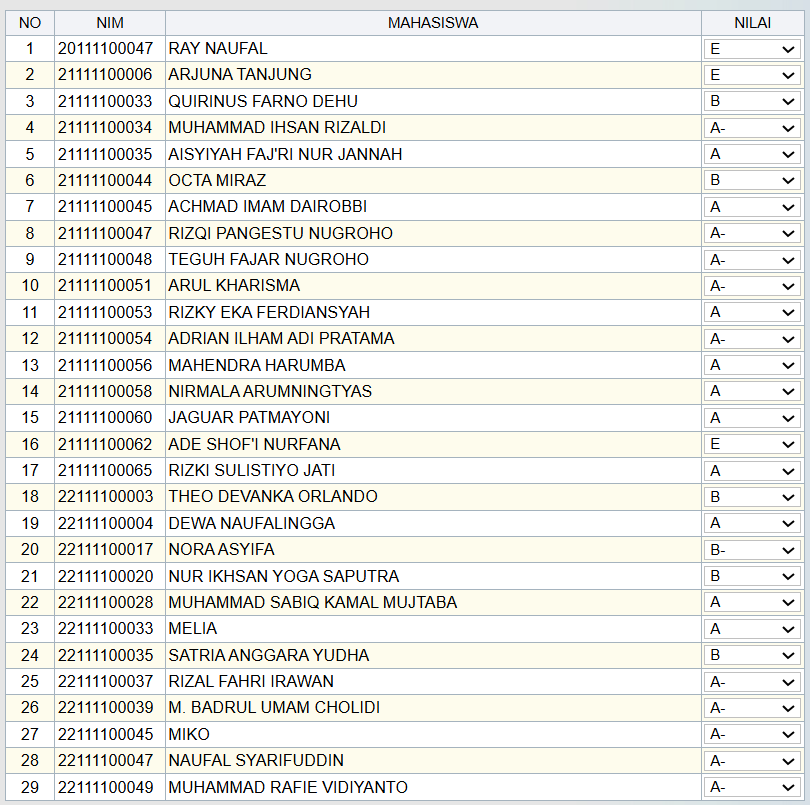Viewport: 810px width, 805px height.
Task: Open nilai dropdown for ADRIAN ILHAM ADI PRATAMA
Action: pos(752,339)
